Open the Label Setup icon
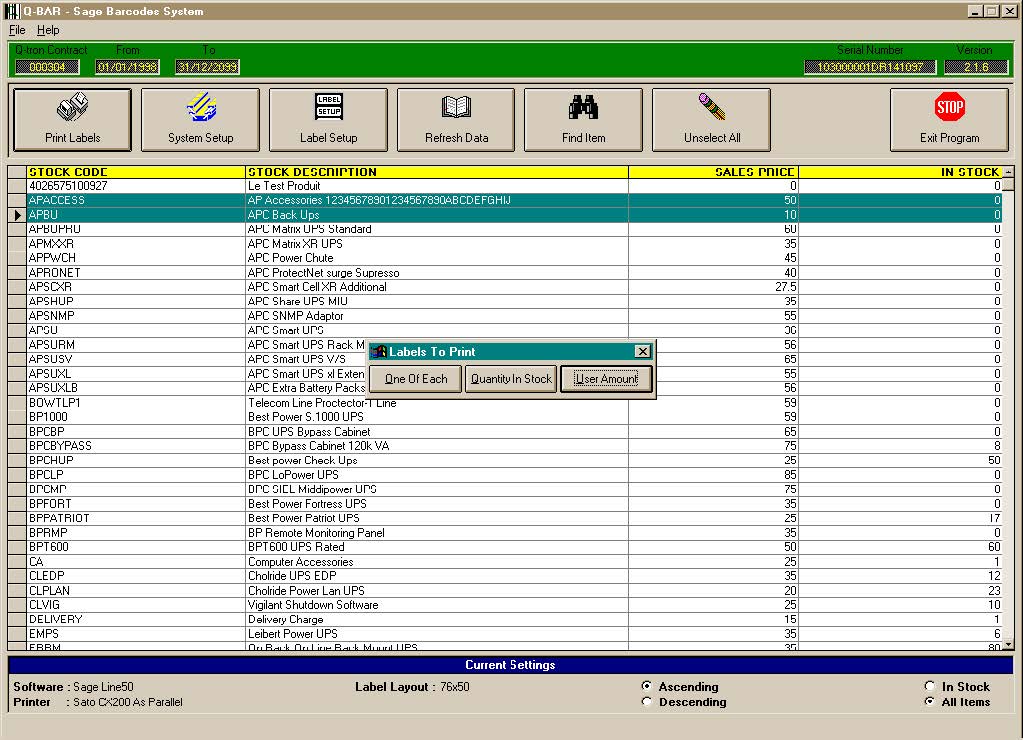The height and width of the screenshot is (740, 1023). [329, 107]
